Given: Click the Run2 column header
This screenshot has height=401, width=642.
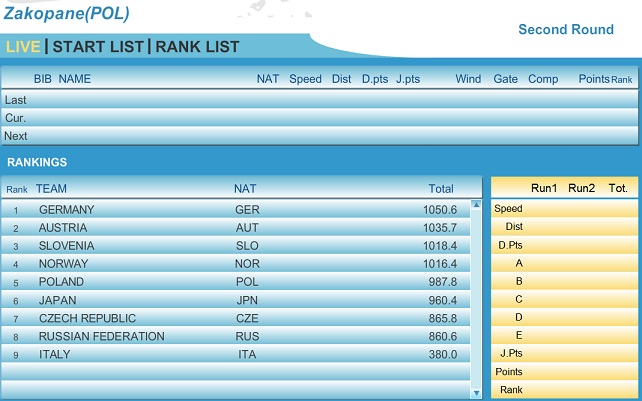Looking at the screenshot, I should coord(581,188).
